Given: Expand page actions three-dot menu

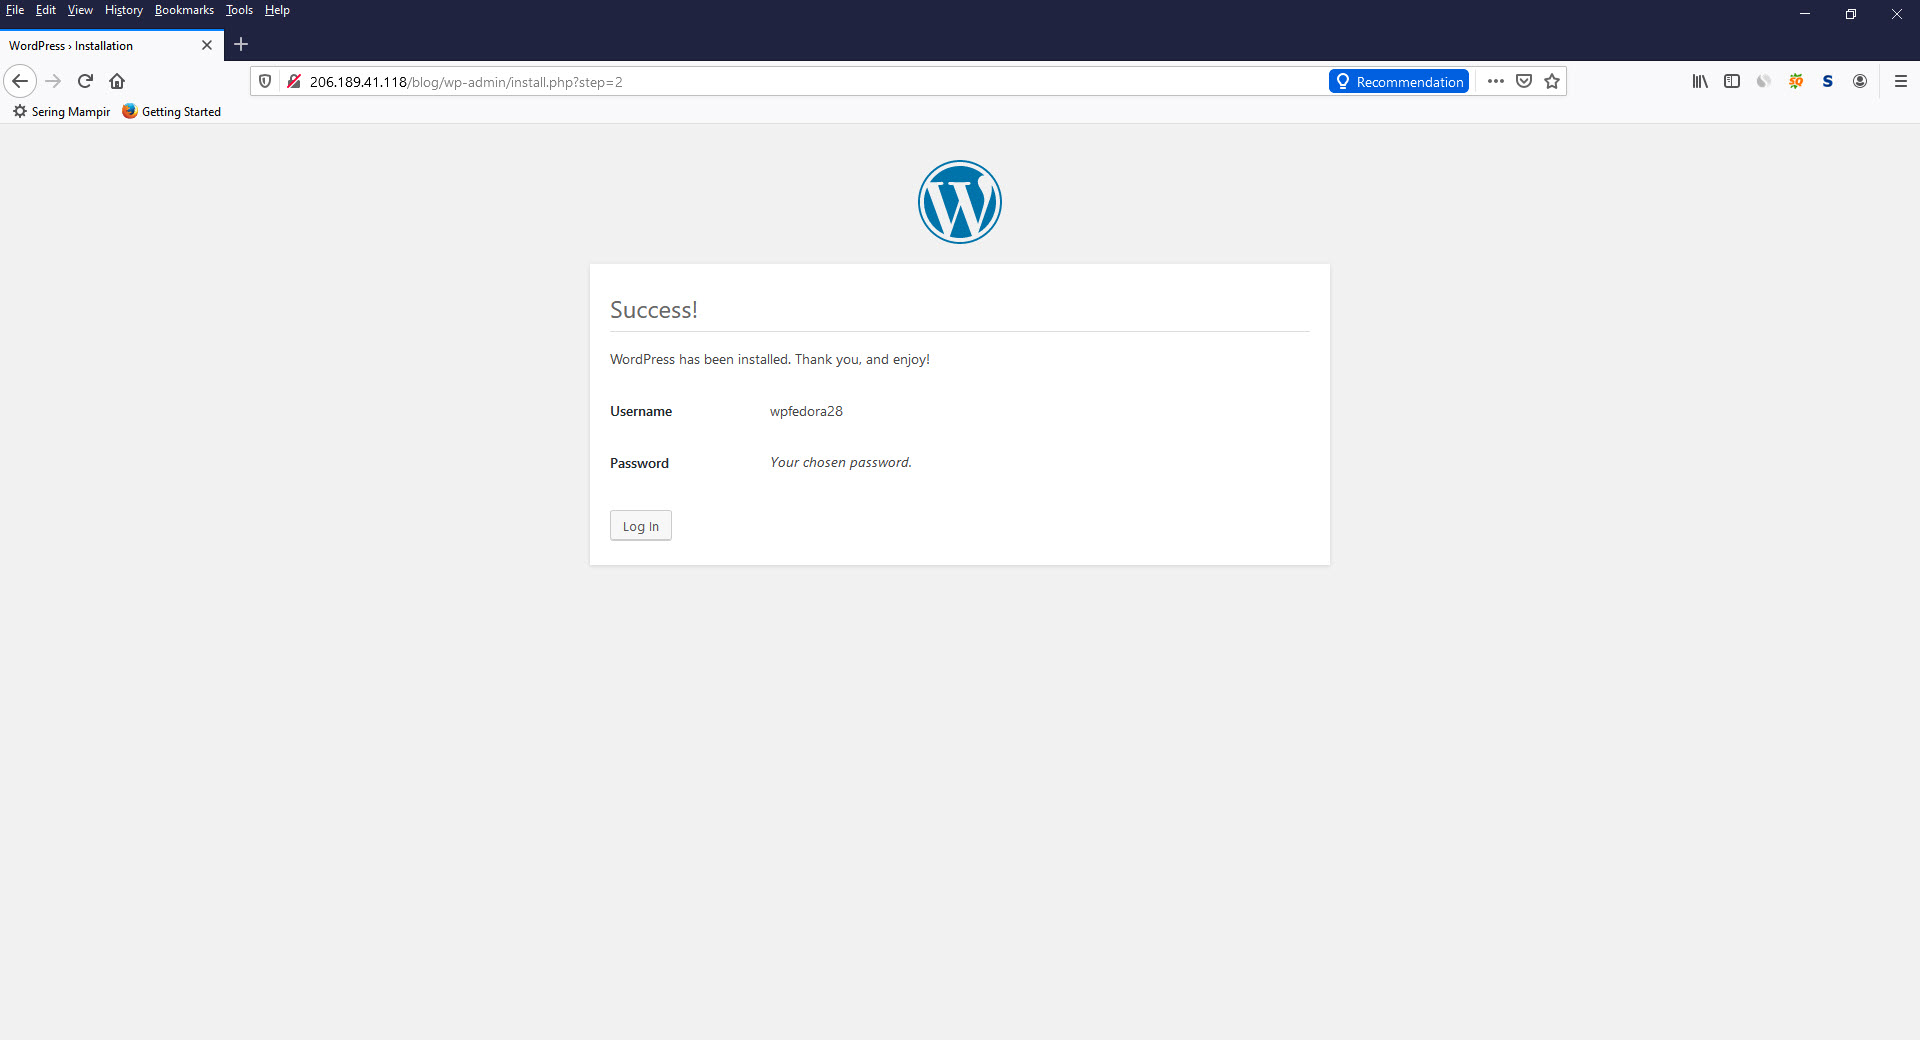Looking at the screenshot, I should tap(1496, 81).
